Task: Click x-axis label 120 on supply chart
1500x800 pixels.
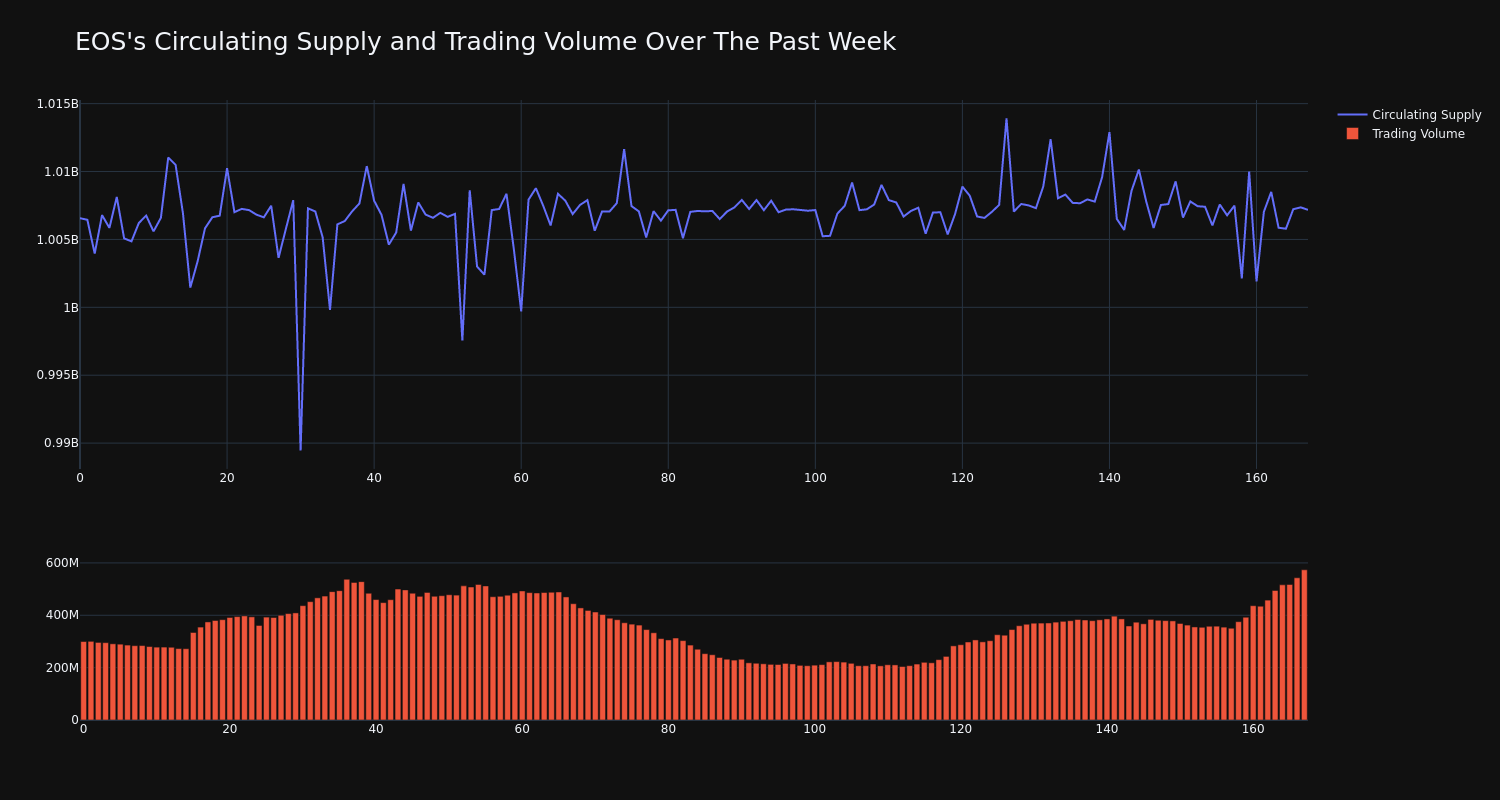Action: click(x=962, y=478)
